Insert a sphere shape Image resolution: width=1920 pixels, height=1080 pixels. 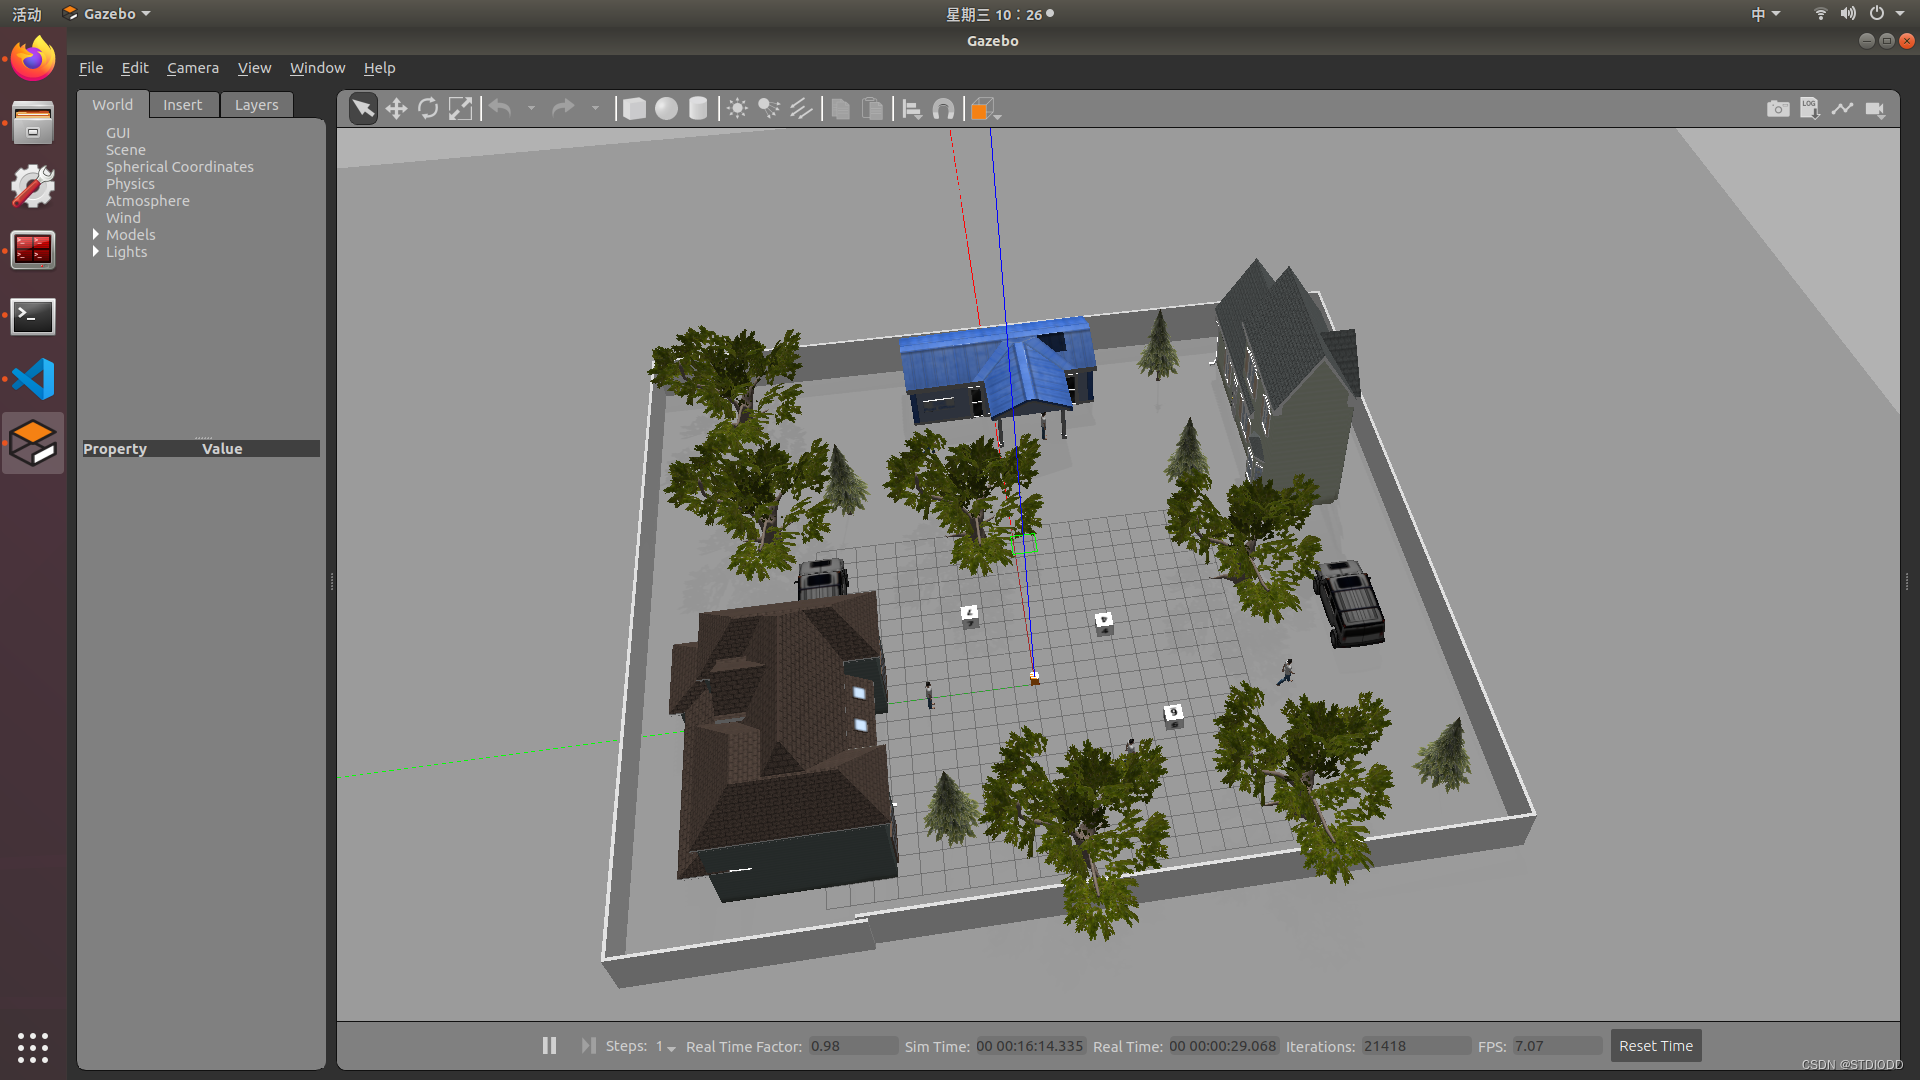666,109
